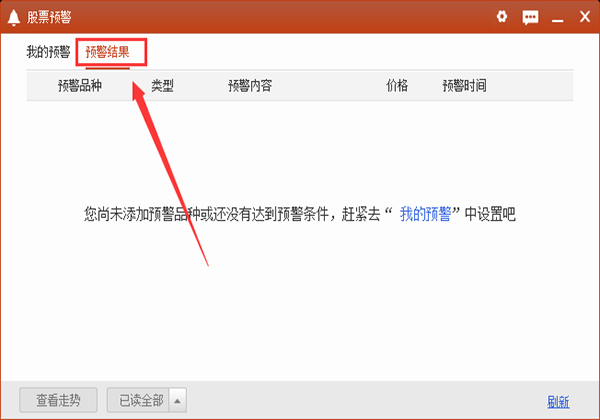Select the 预警结果 tab

[108, 52]
